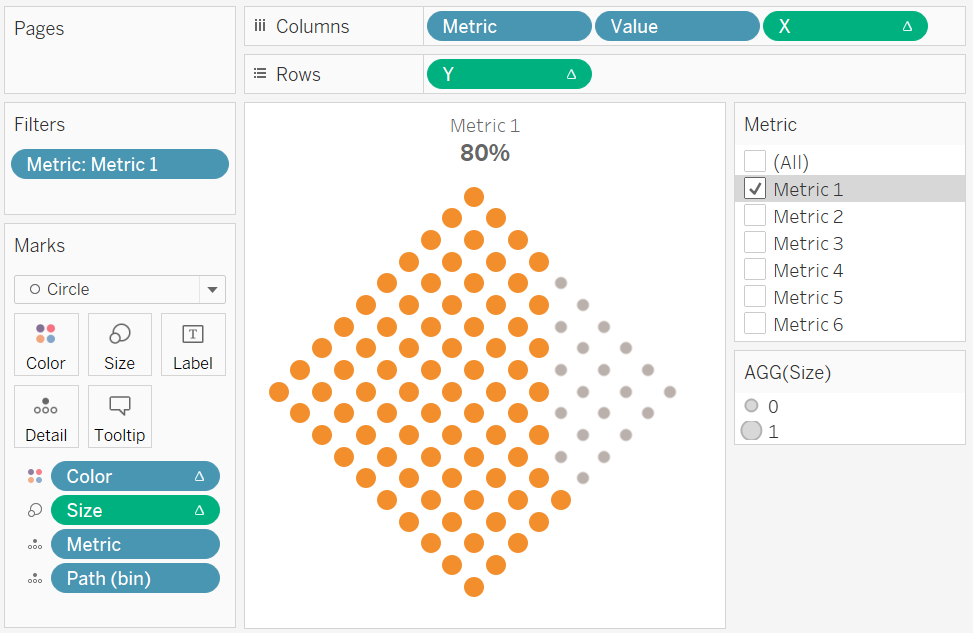Click the delta indicator on X pill

(907, 26)
